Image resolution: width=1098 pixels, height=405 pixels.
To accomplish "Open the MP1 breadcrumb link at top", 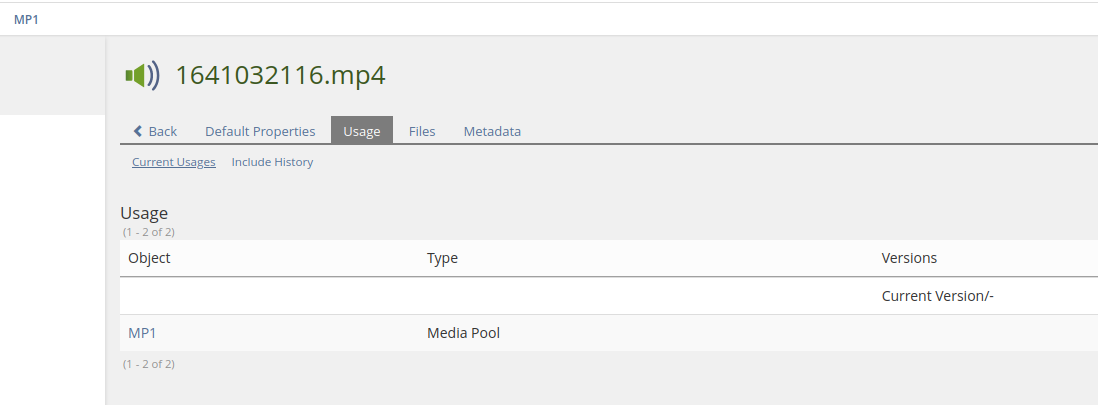I will [x=26, y=20].
